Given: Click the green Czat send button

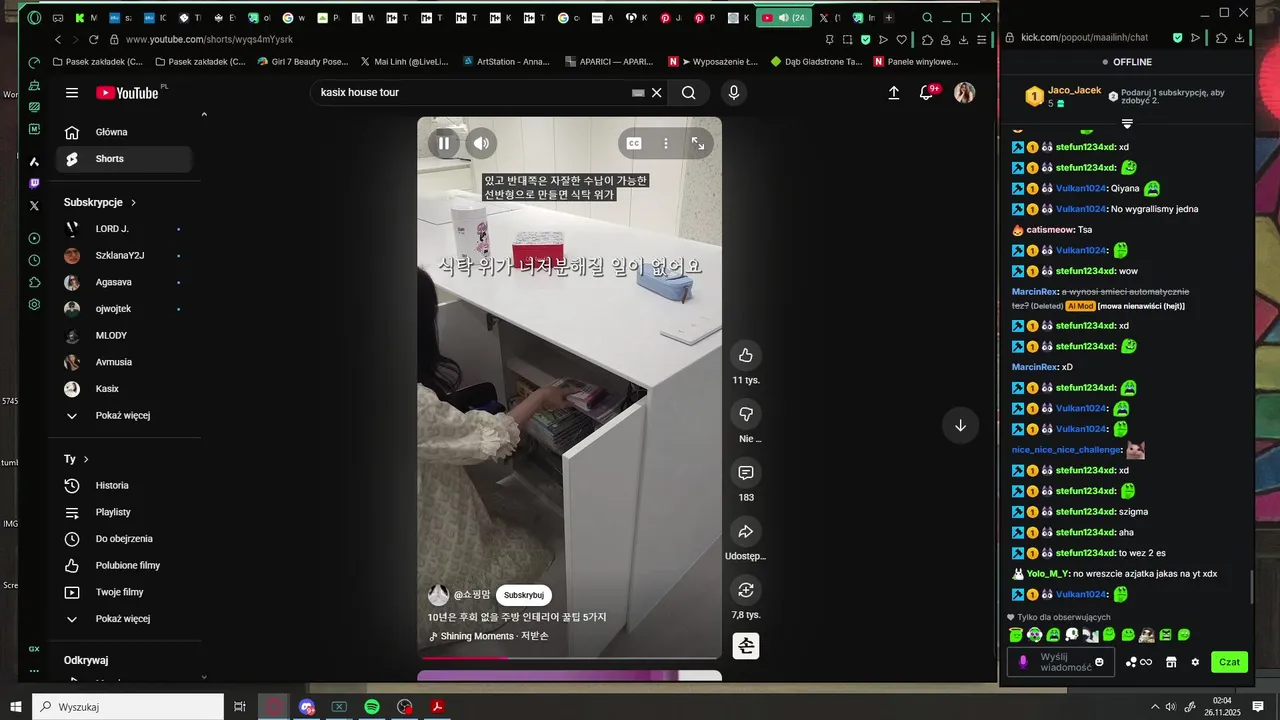Looking at the screenshot, I should point(1229,662).
